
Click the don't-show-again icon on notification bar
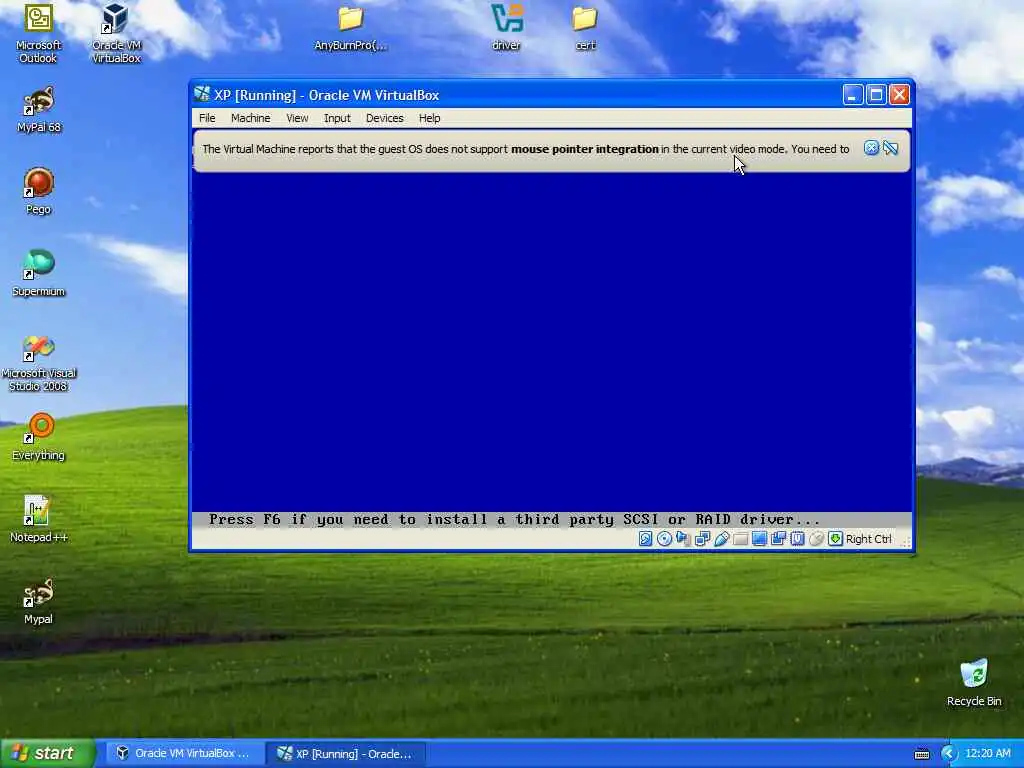[x=890, y=148]
